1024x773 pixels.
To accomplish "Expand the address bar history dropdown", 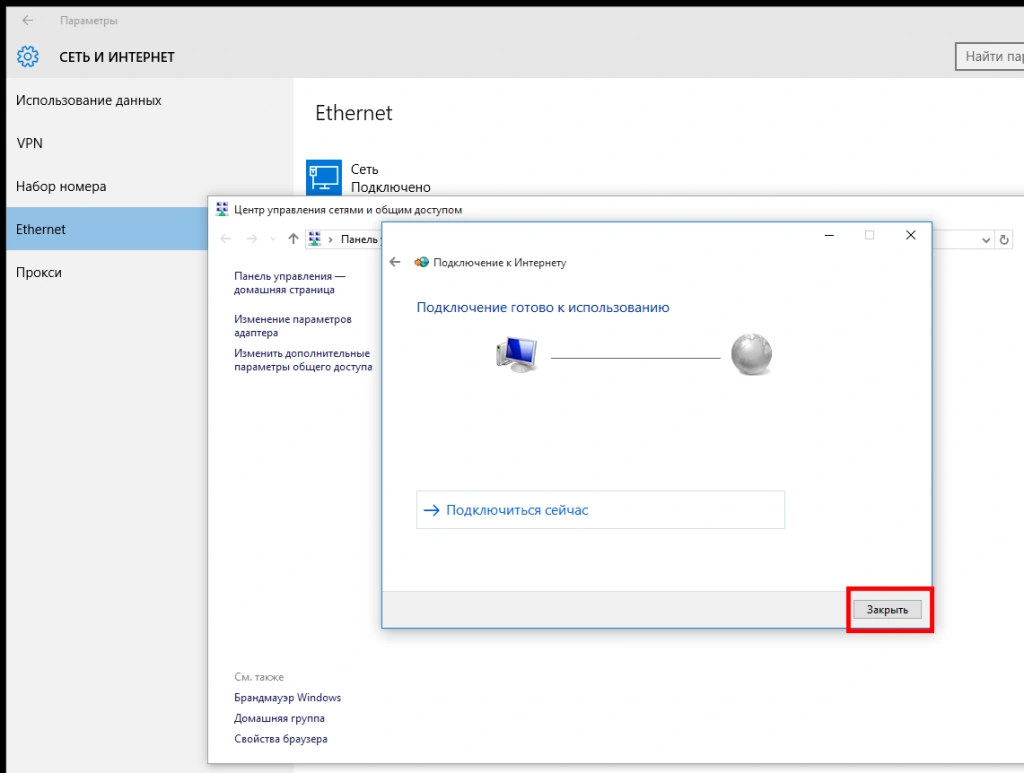I will [986, 240].
